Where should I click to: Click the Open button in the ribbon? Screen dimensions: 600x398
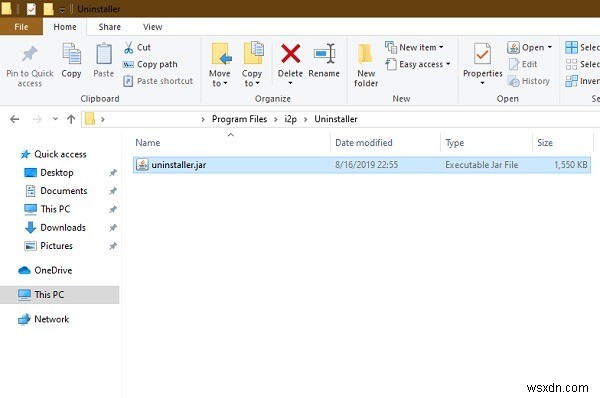(526, 47)
